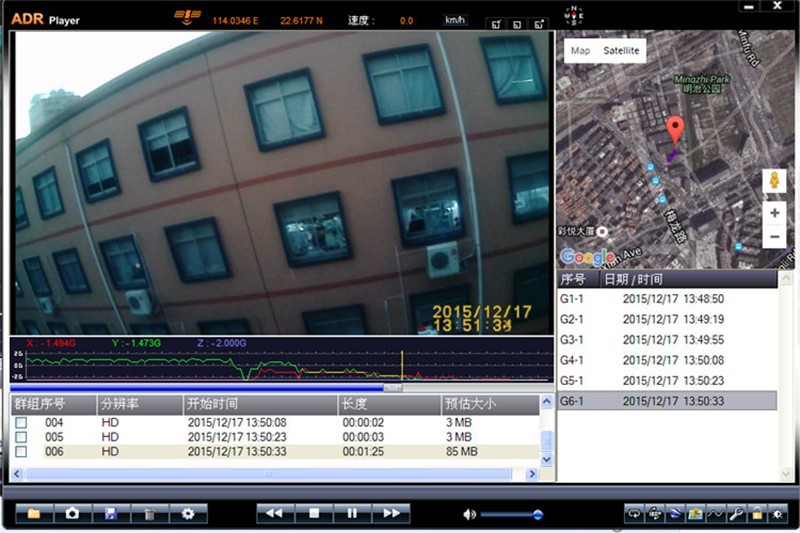The image size is (800, 533).
Task: Take a snapshot with the camera icon
Action: click(x=72, y=514)
